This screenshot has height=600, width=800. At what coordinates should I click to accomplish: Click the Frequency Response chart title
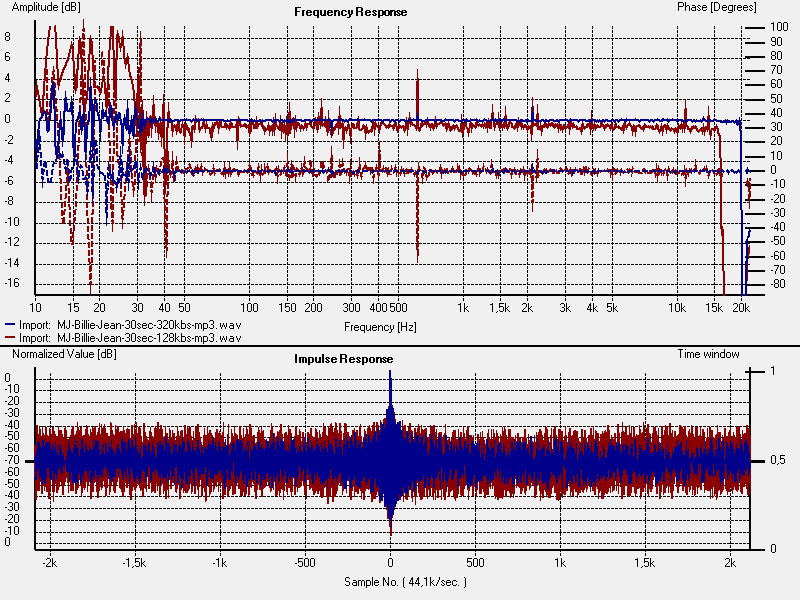pos(351,12)
